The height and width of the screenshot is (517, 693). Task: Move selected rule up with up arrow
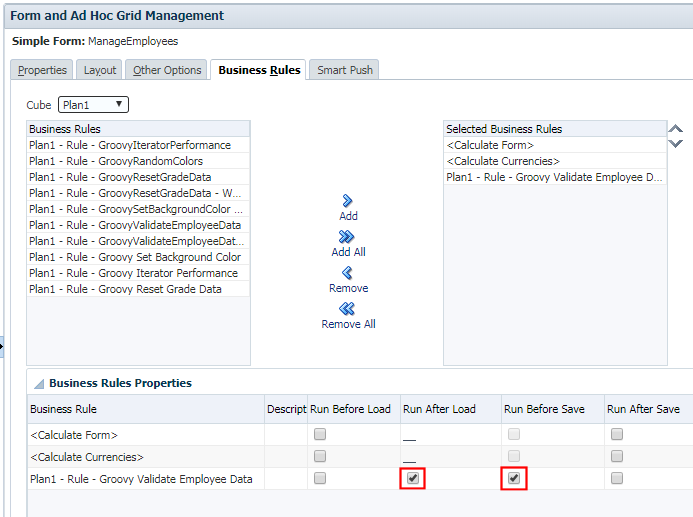point(676,129)
